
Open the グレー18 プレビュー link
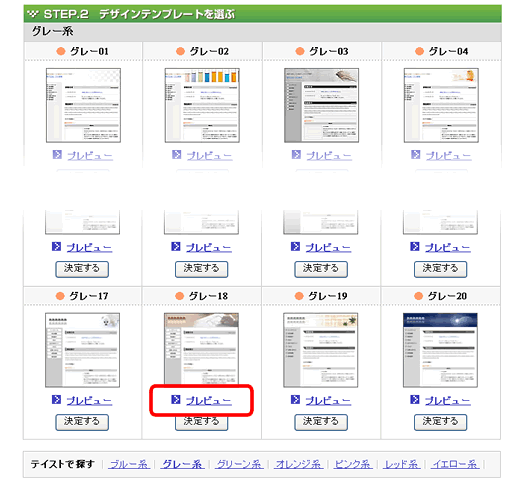(209, 400)
